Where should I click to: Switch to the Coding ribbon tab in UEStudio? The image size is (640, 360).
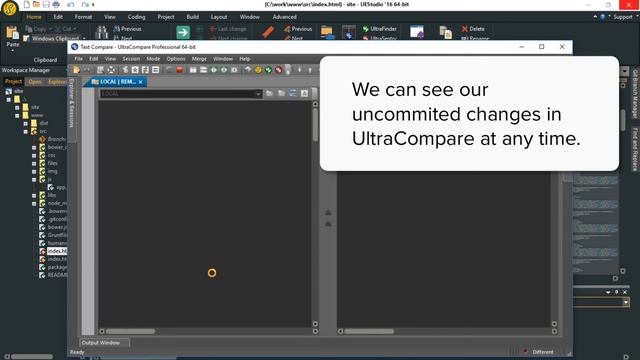(x=136, y=17)
